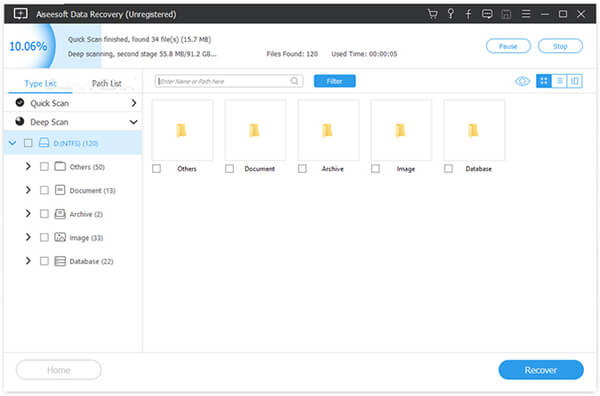Screen dimensions: 600x396
Task: Open the Facebook share icon
Action: [468, 14]
